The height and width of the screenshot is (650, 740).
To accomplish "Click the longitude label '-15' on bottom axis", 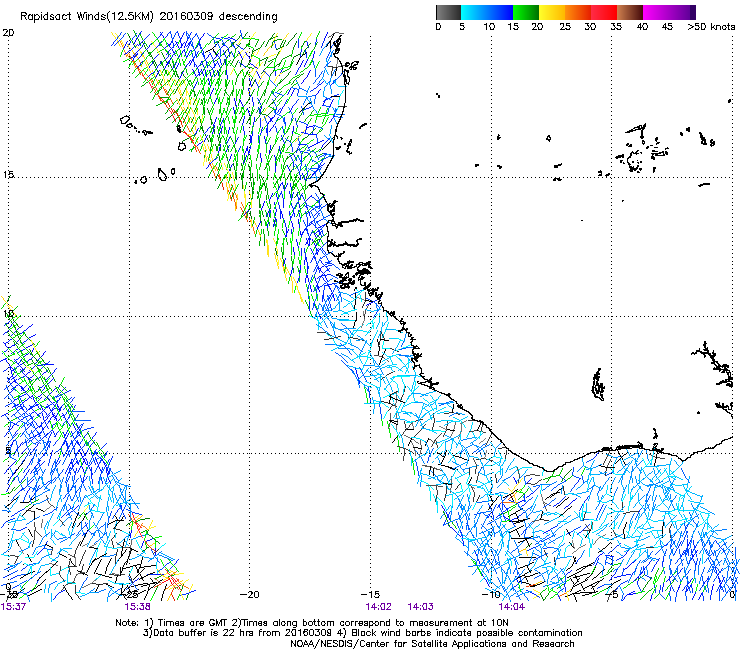I will 370,595.
